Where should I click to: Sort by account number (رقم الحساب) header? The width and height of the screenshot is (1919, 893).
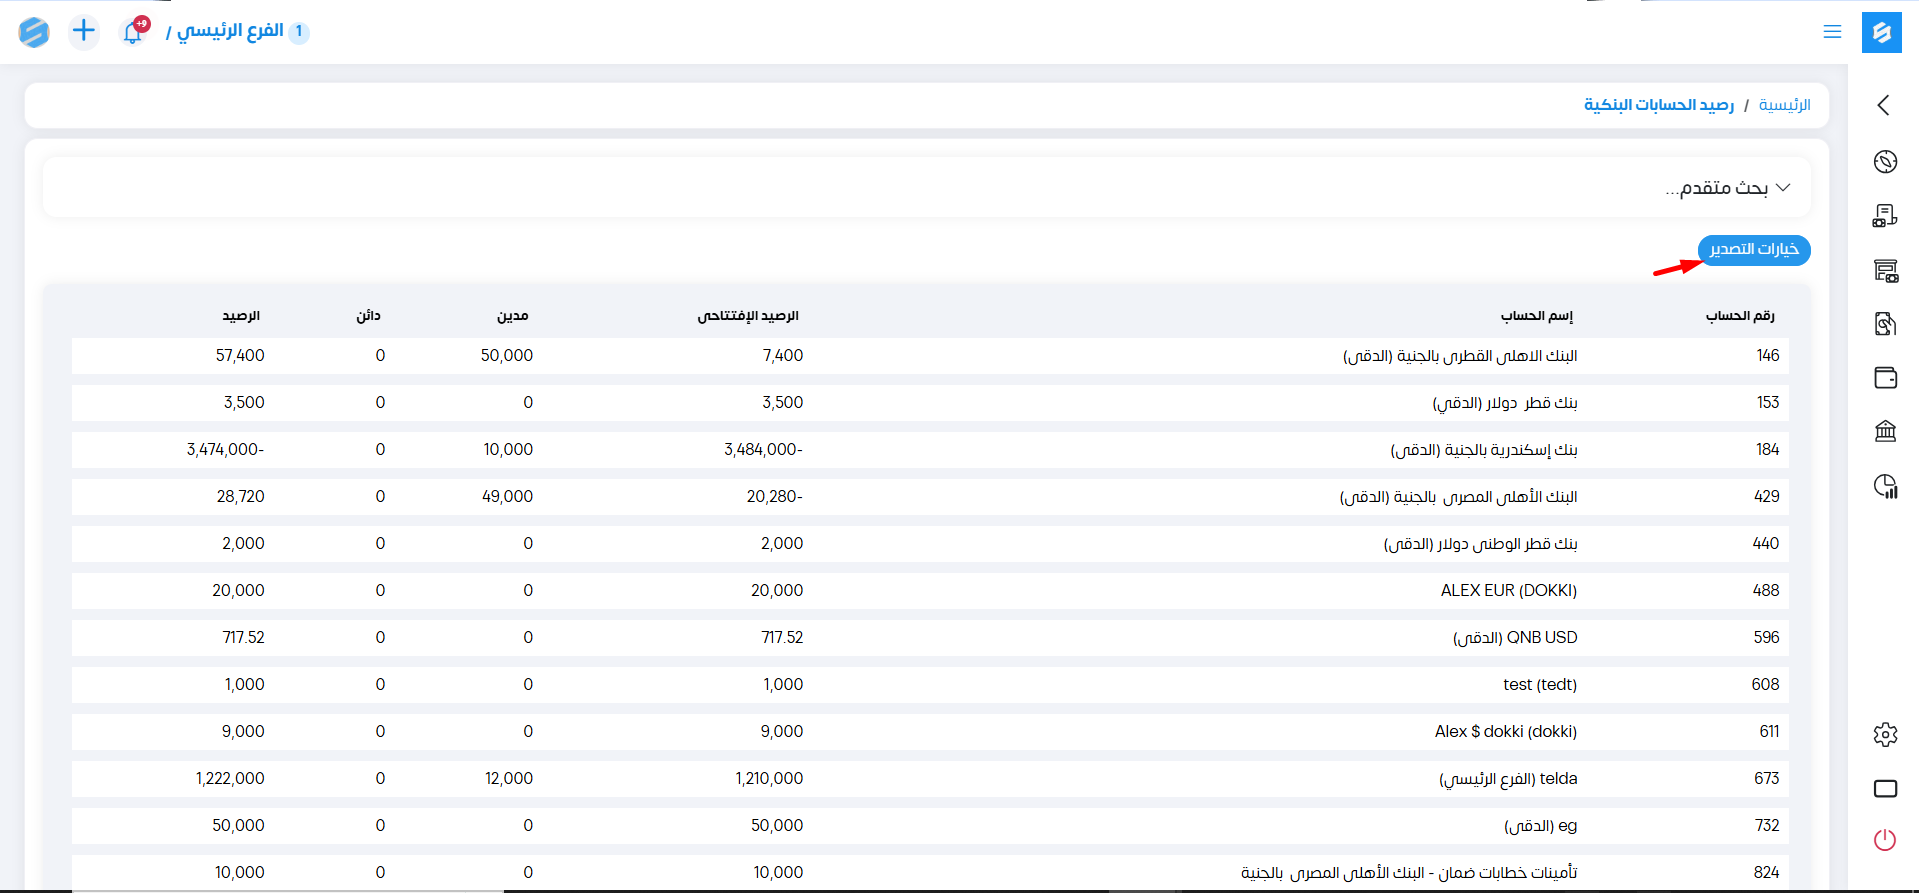point(1739,316)
